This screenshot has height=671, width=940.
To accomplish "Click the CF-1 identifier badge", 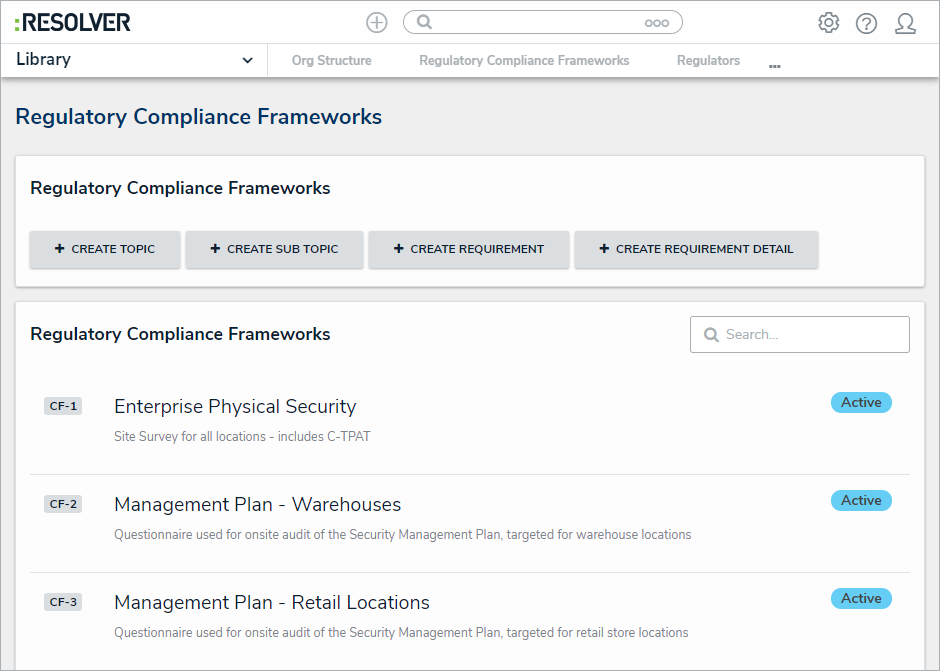I will (x=63, y=406).
